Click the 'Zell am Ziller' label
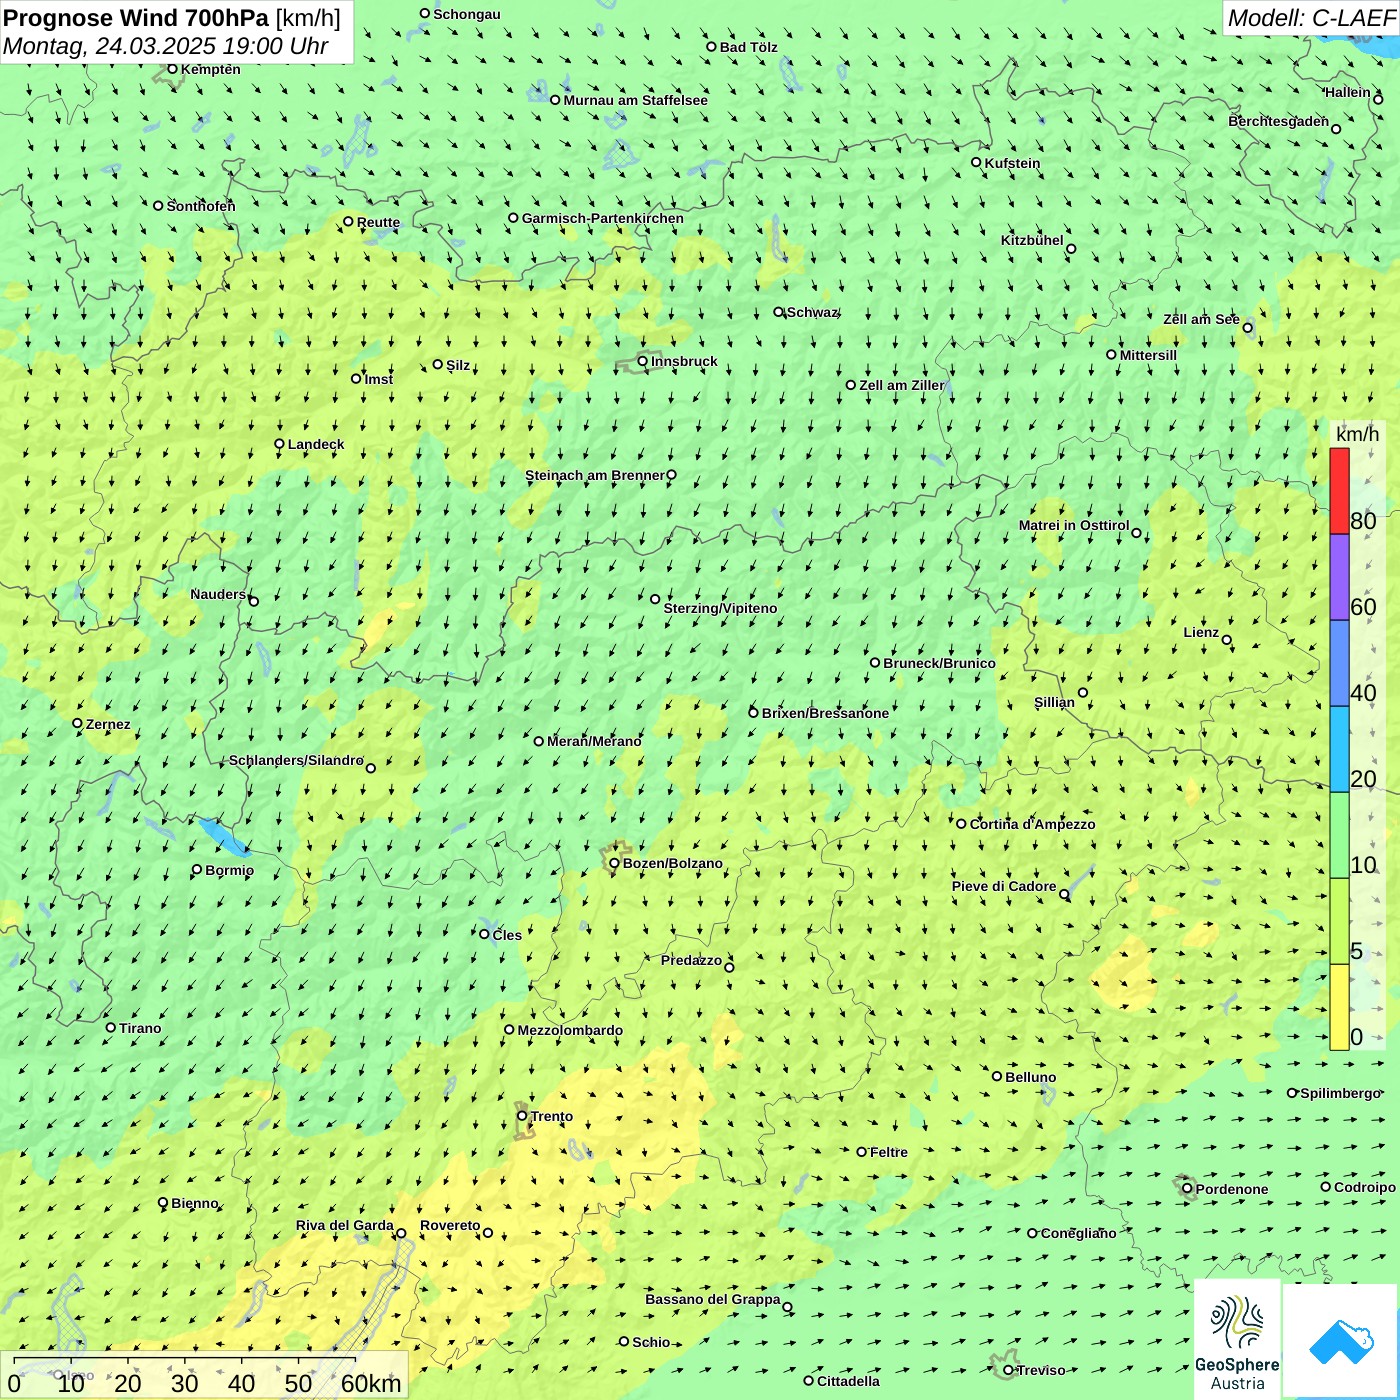The image size is (1400, 1400). coord(902,385)
